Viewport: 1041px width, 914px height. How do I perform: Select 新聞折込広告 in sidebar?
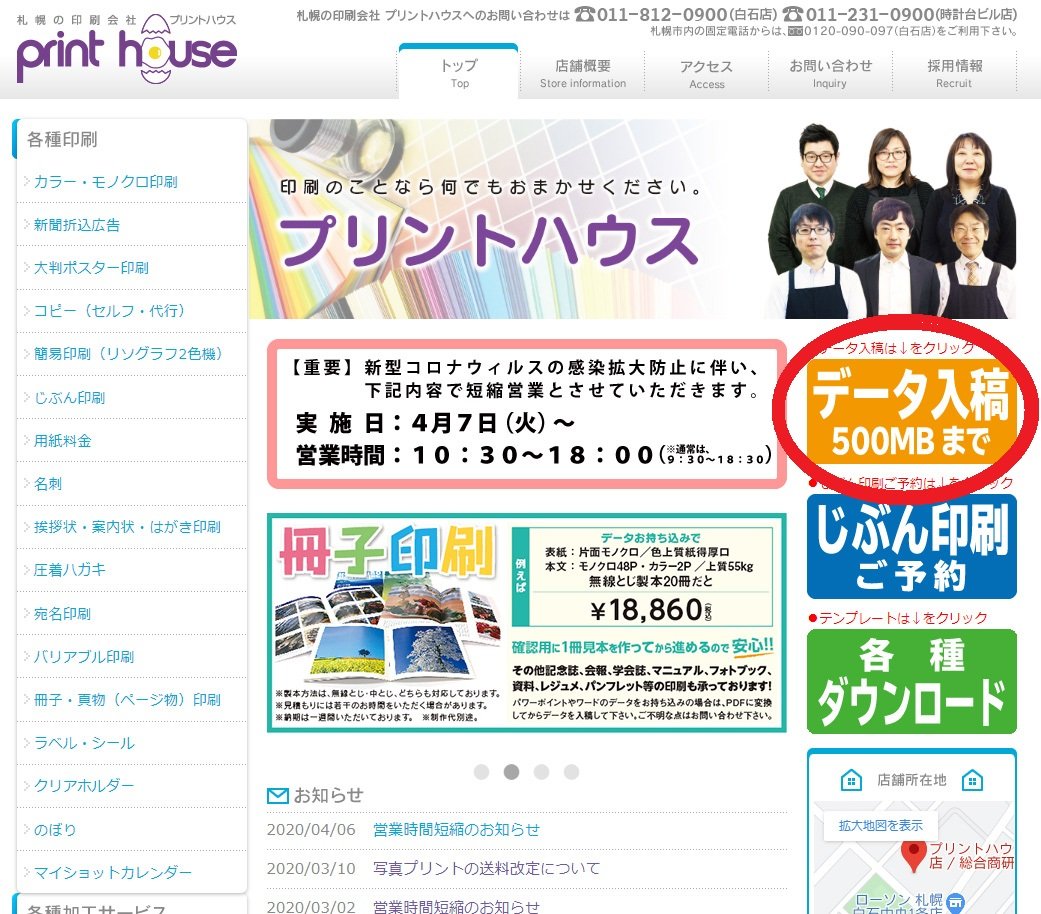[76, 225]
